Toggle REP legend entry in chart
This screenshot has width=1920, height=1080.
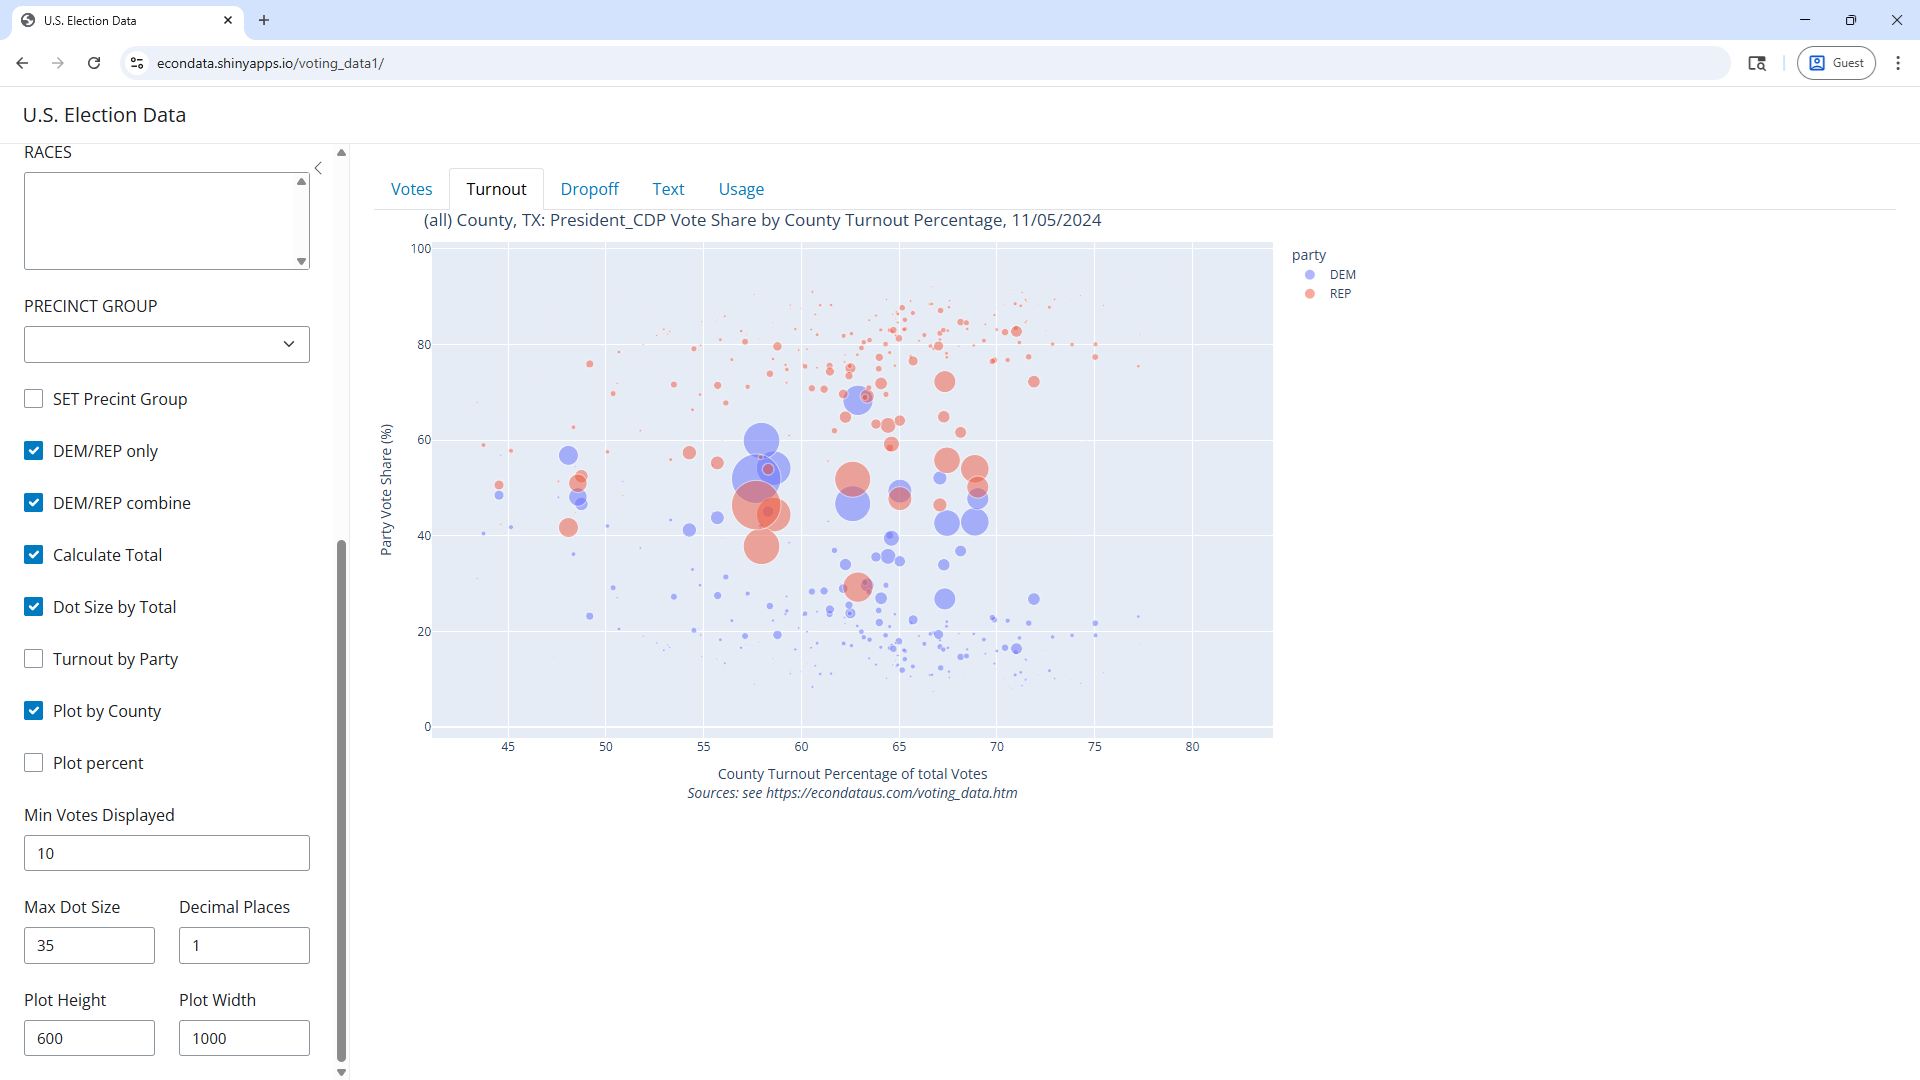[x=1339, y=294]
